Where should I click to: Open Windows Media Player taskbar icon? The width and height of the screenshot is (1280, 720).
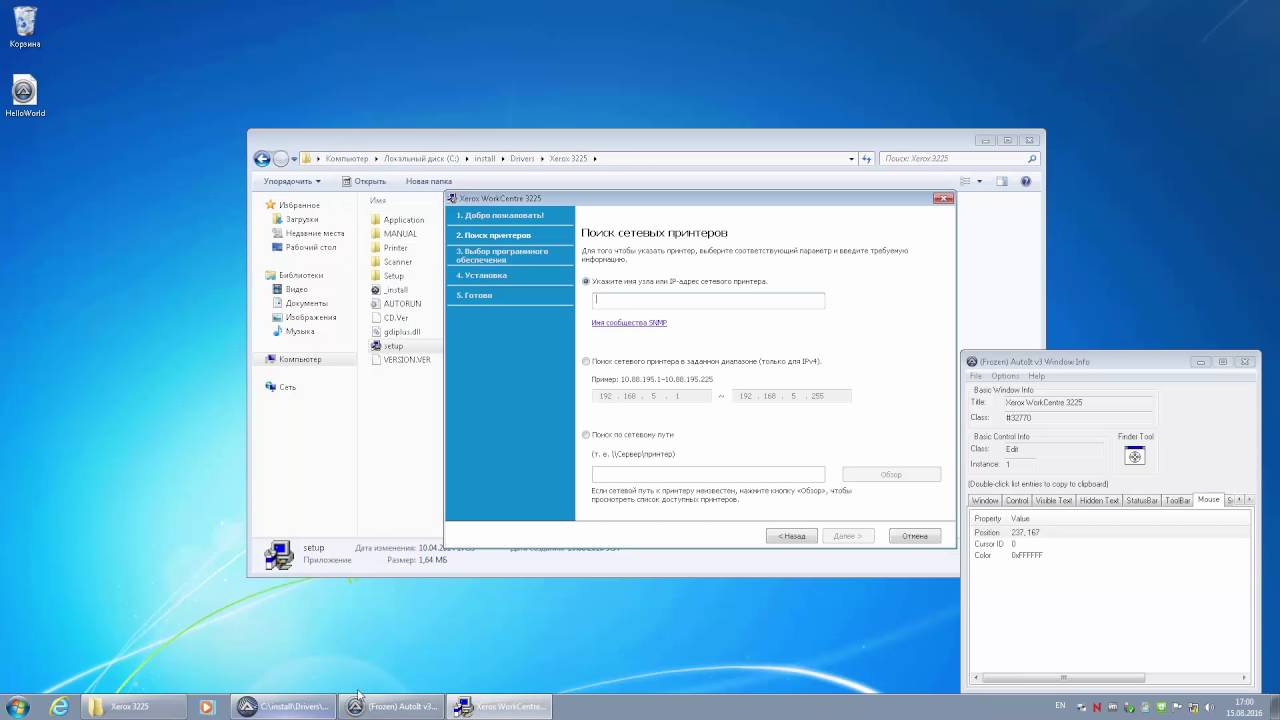point(207,706)
